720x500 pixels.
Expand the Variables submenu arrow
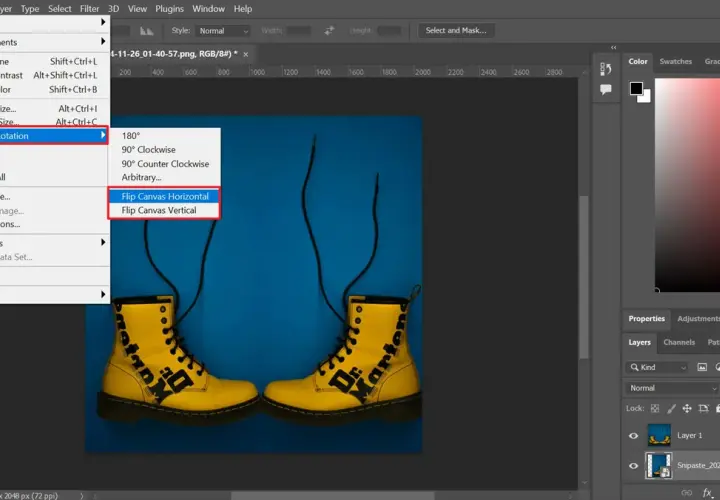(x=103, y=242)
